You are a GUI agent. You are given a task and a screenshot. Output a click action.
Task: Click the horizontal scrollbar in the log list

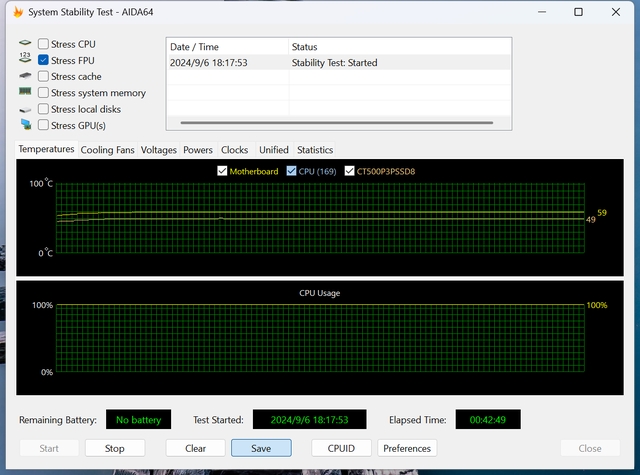[337, 122]
